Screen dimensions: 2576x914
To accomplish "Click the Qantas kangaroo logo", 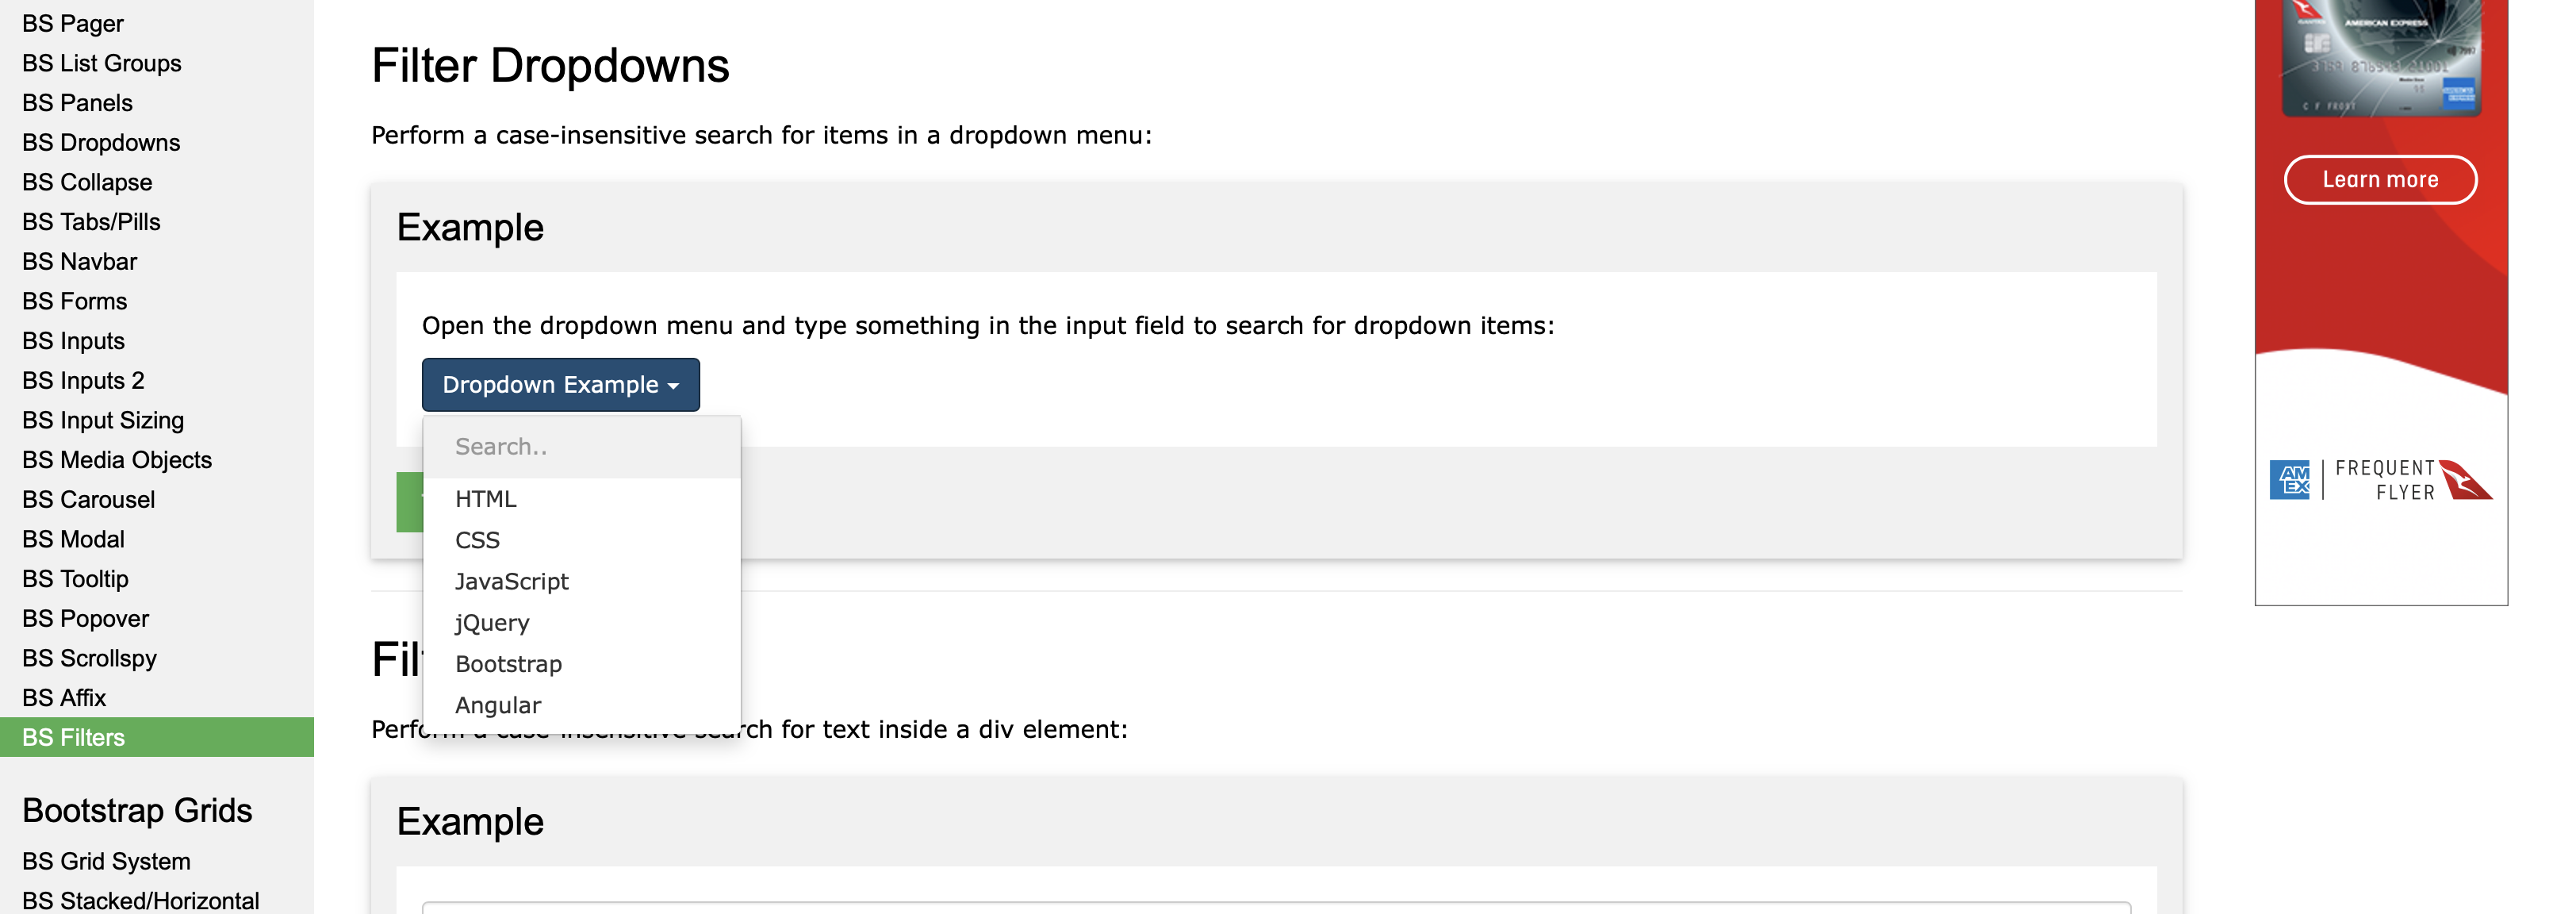I will (2465, 480).
